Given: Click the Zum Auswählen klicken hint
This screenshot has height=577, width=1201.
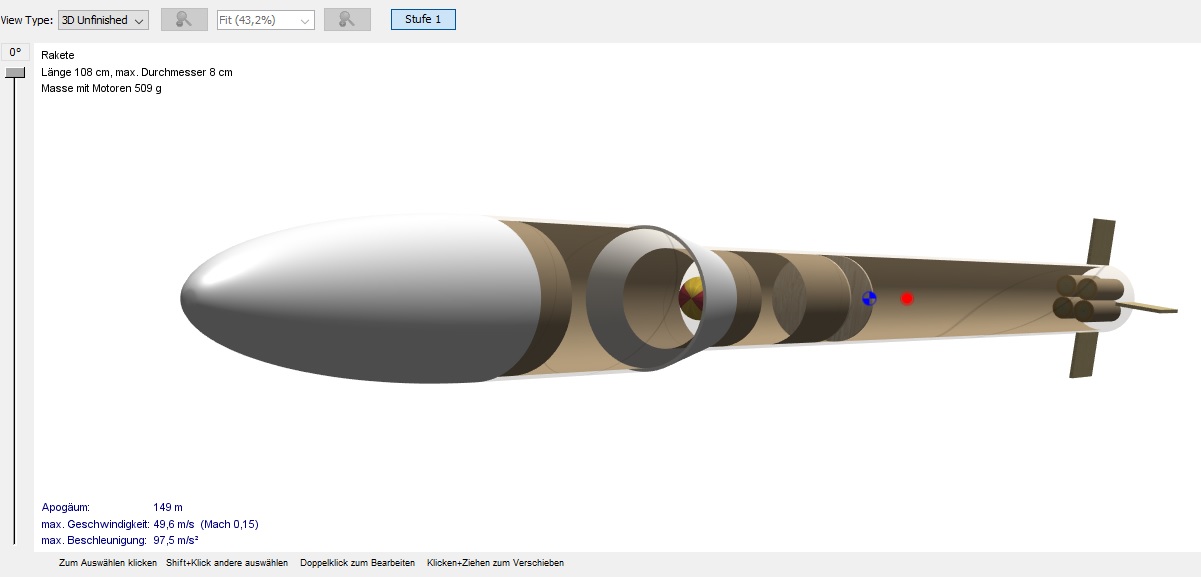Looking at the screenshot, I should [108, 563].
